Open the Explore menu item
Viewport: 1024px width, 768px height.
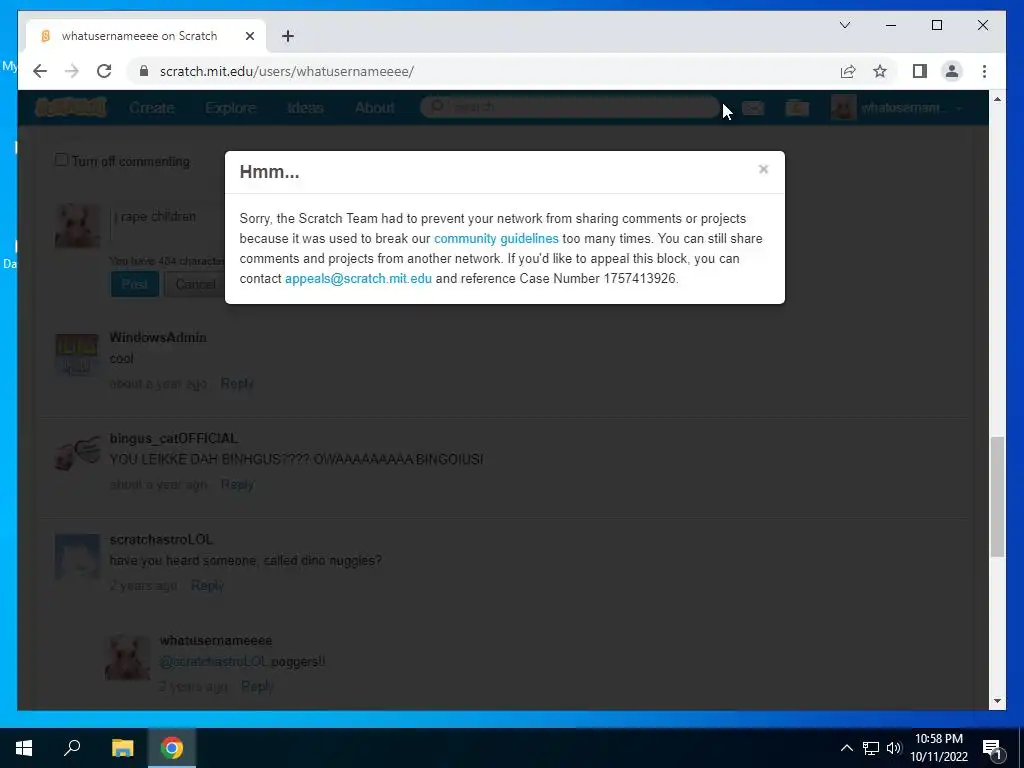tap(231, 108)
